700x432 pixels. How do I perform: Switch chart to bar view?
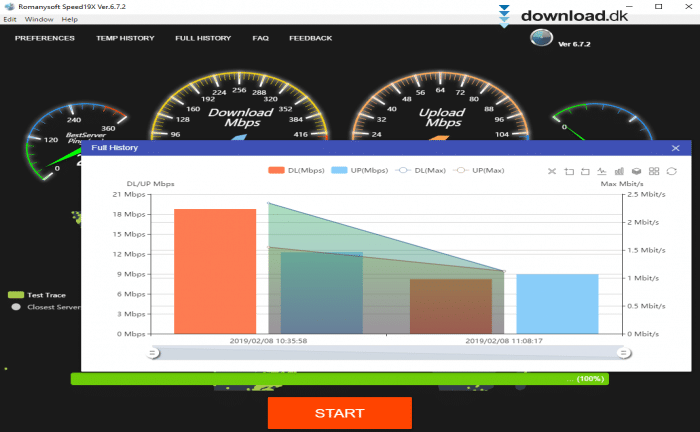(620, 171)
